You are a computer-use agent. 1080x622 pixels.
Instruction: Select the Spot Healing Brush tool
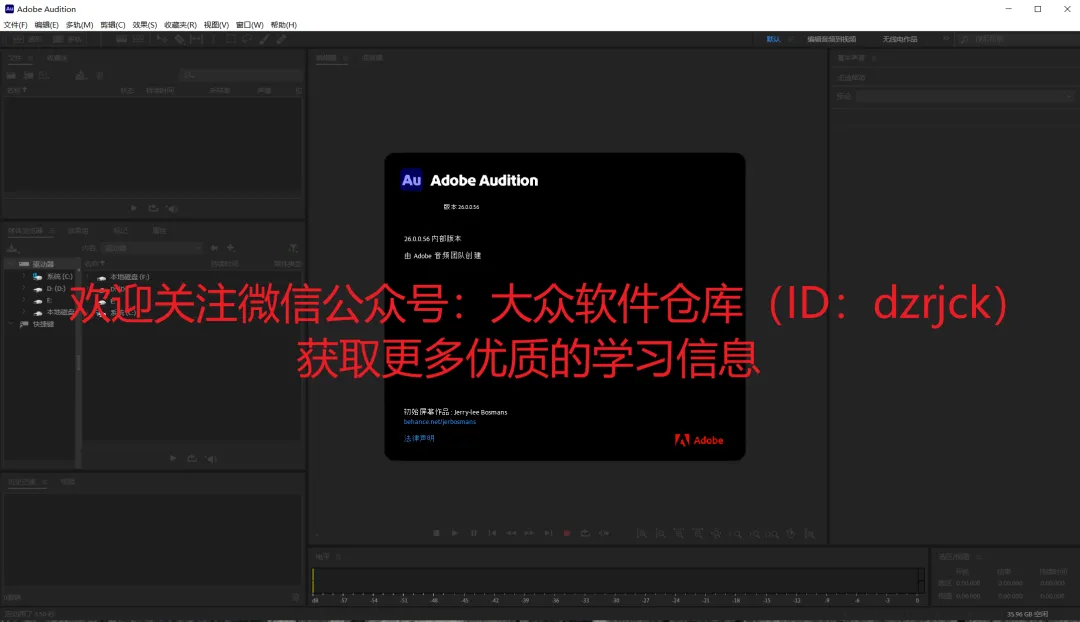click(x=282, y=39)
